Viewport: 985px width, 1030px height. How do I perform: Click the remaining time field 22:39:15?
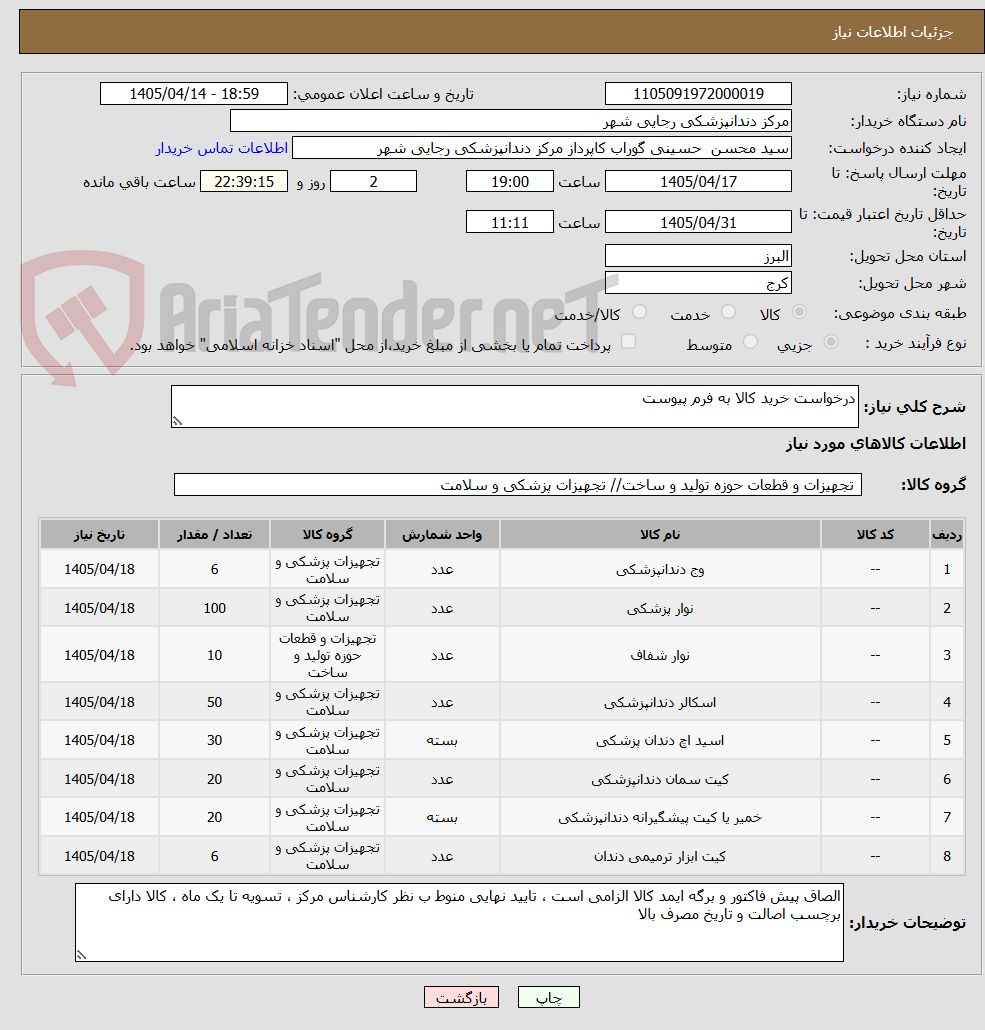(244, 181)
